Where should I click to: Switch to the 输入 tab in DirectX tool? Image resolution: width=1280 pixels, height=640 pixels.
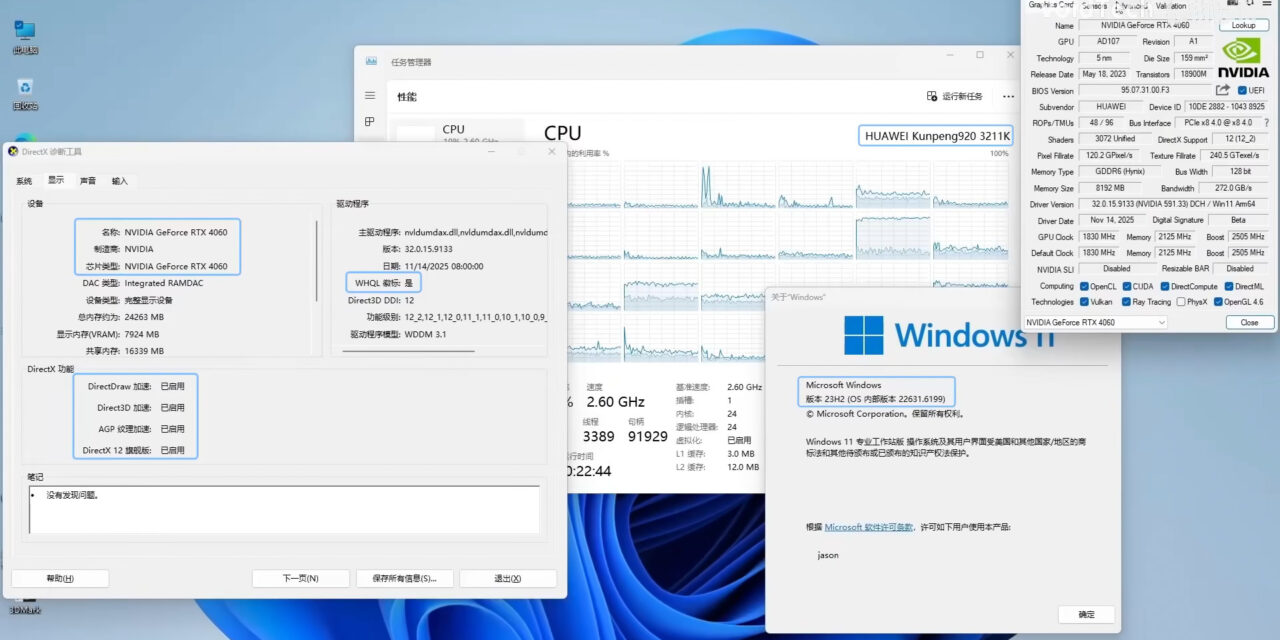120,181
